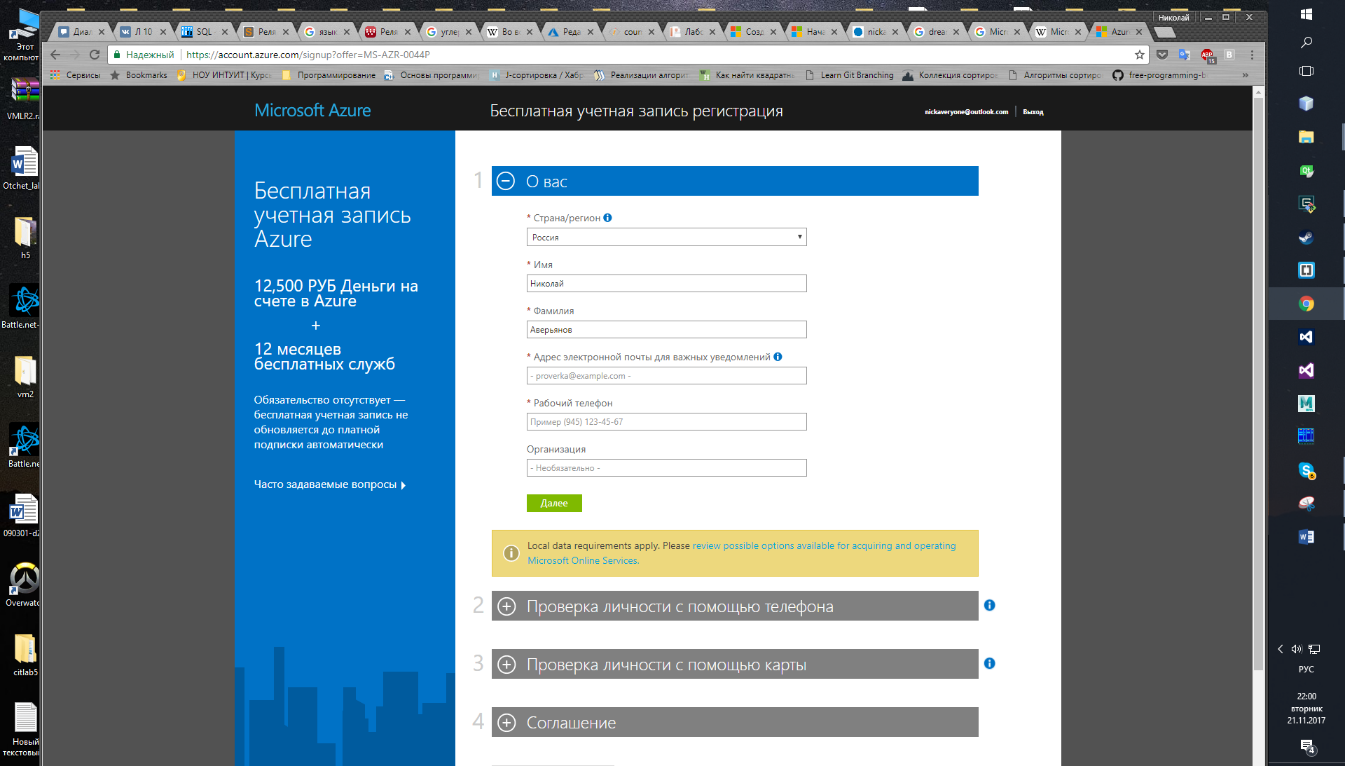Click info icon beside card verification section
1345x766 pixels.
(x=989, y=663)
